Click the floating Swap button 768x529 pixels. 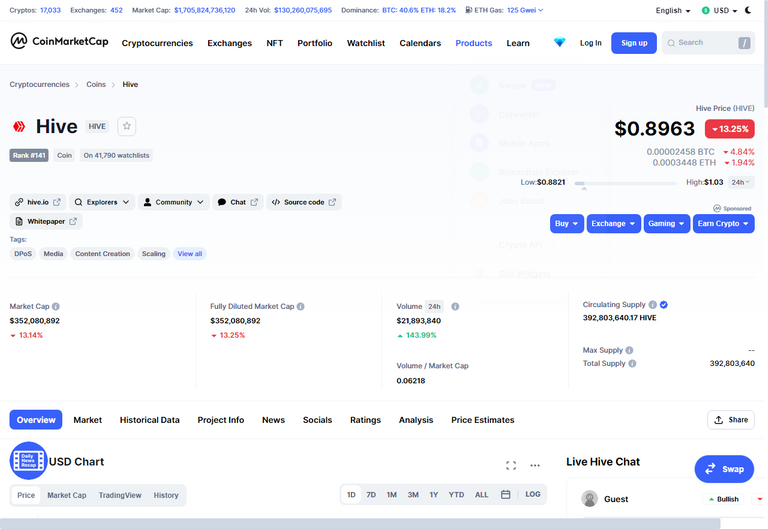tap(724, 469)
